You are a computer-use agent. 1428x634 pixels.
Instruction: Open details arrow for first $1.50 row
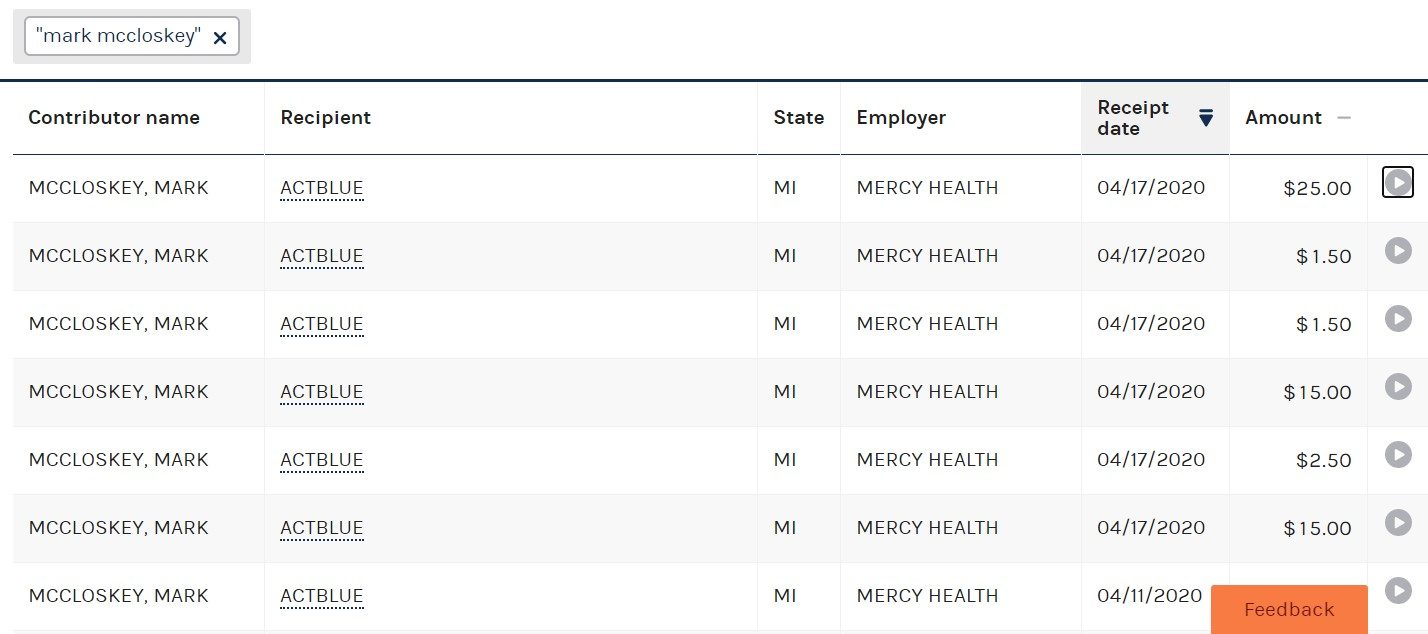click(1398, 250)
